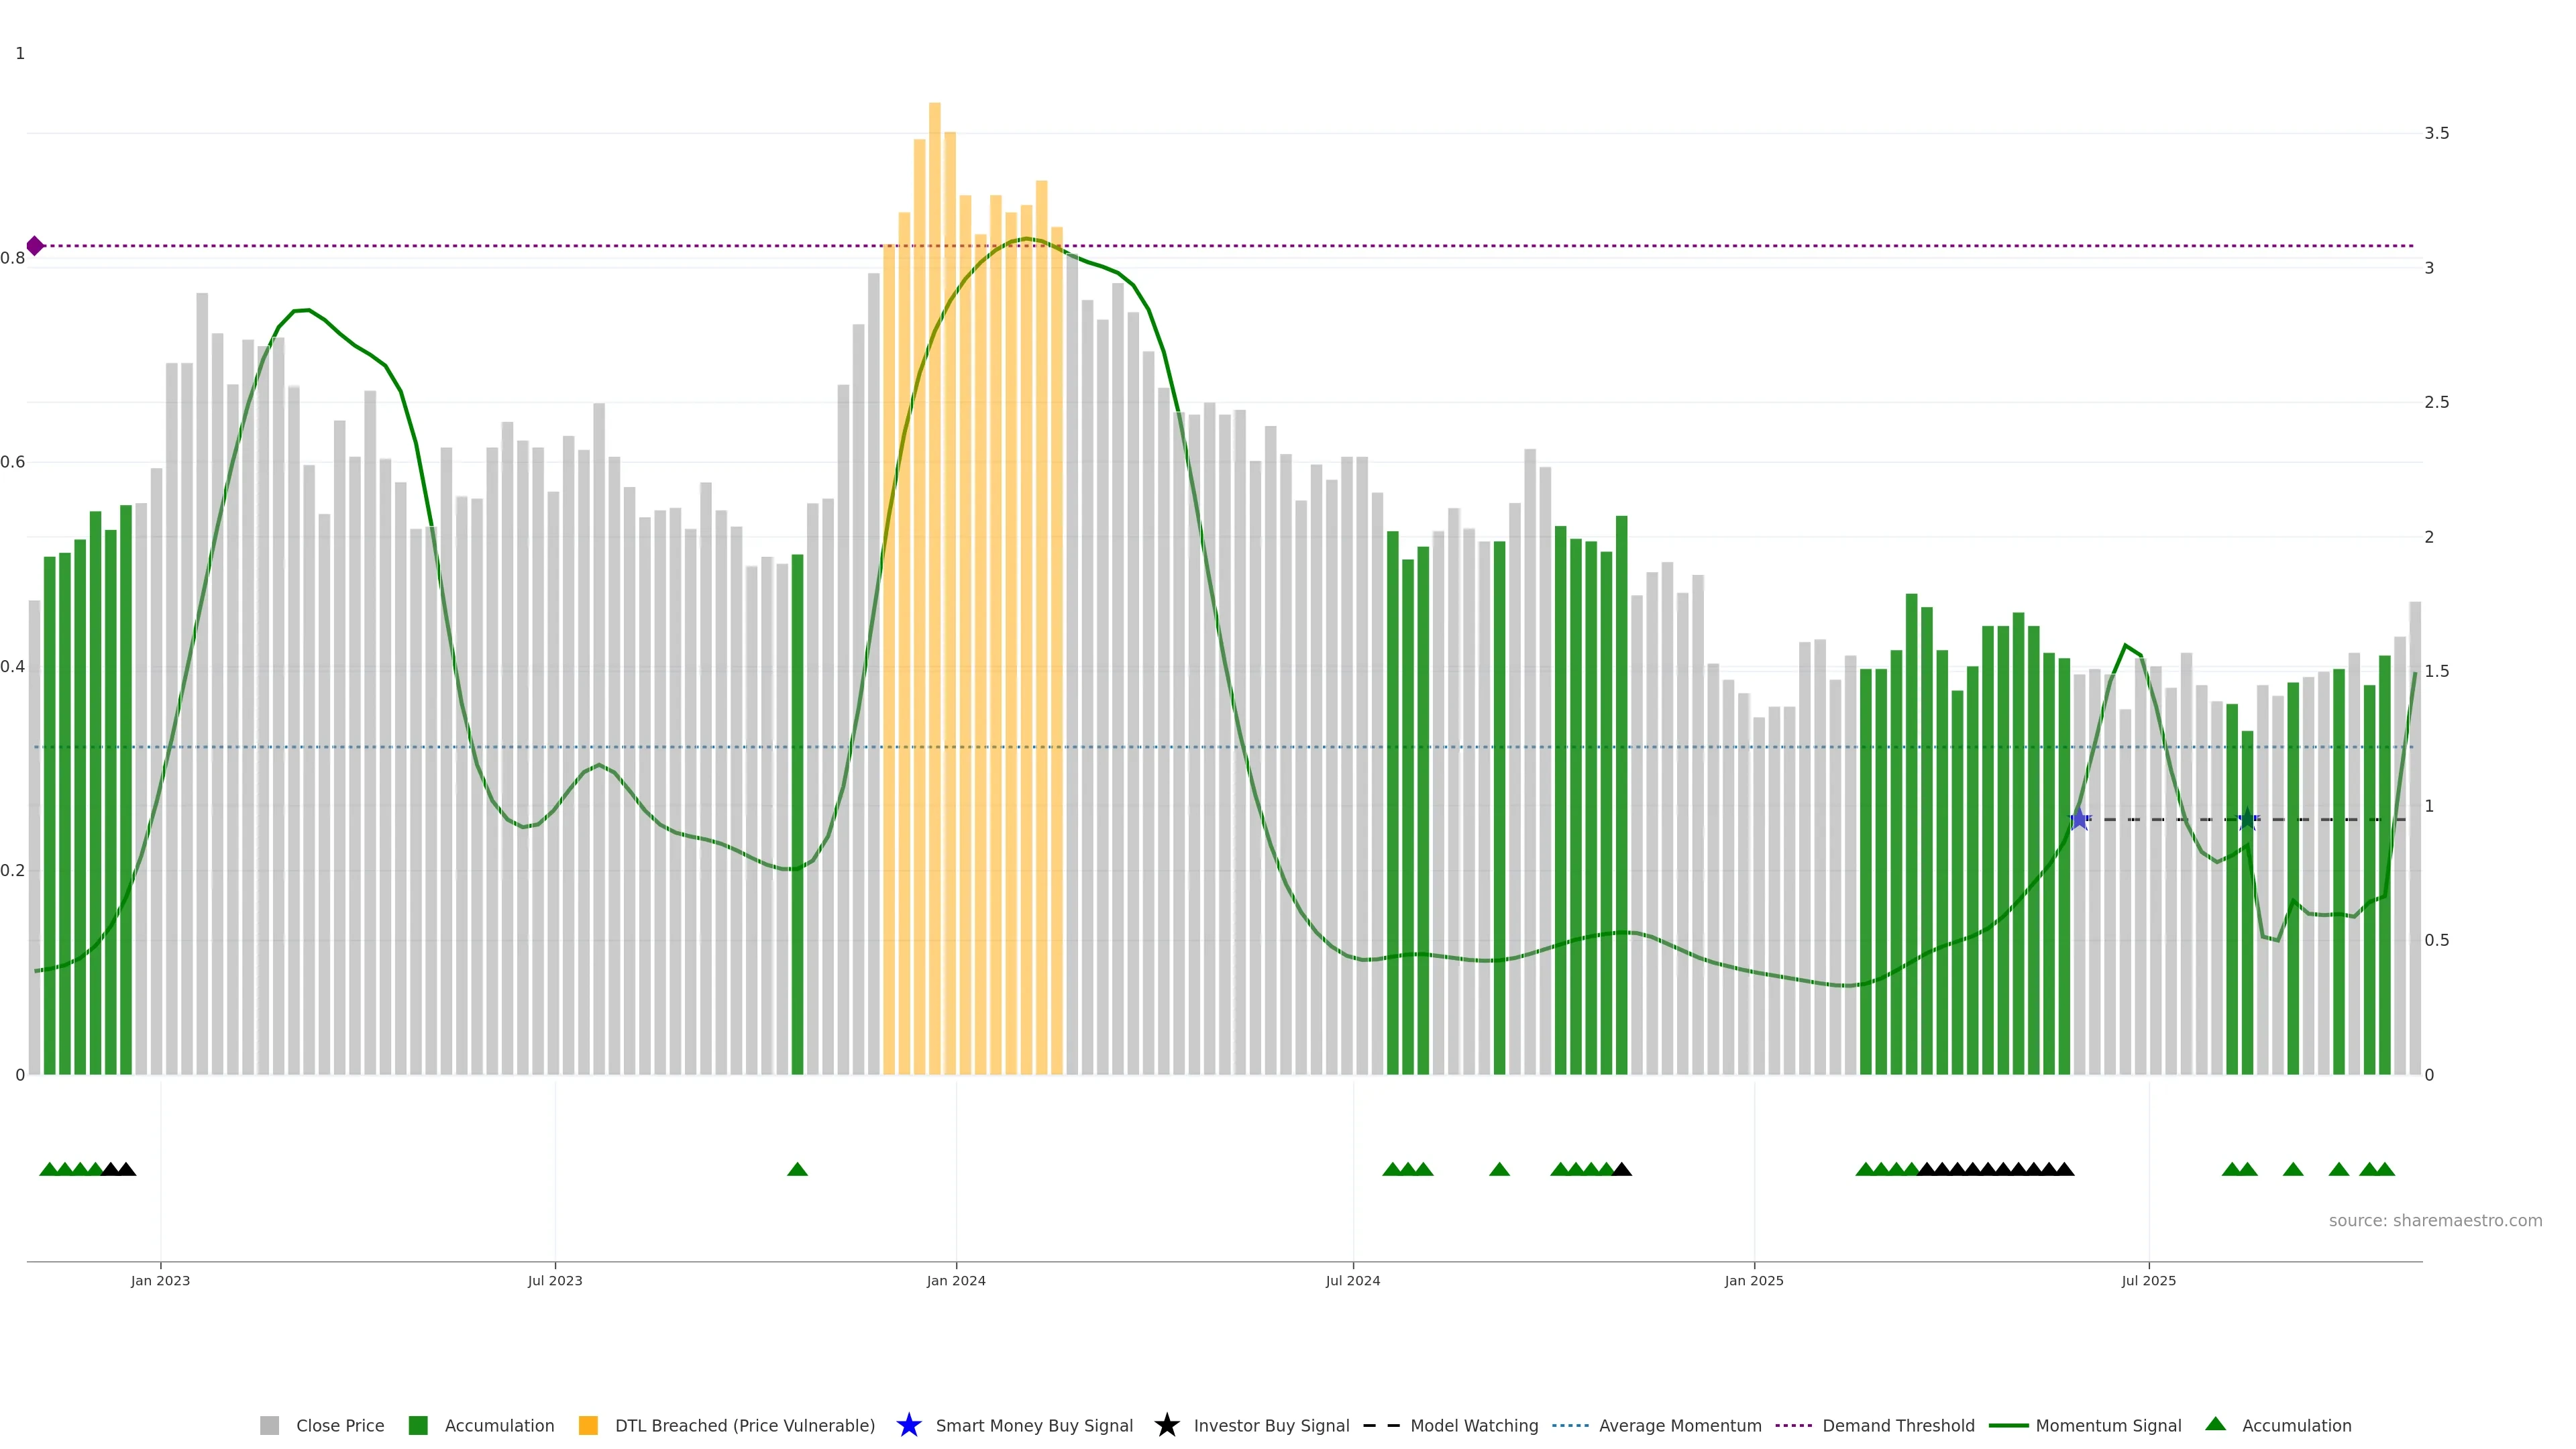Click the Jan 2023 x-axis label
Image resolution: width=2576 pixels, height=1449 pixels.
160,1280
